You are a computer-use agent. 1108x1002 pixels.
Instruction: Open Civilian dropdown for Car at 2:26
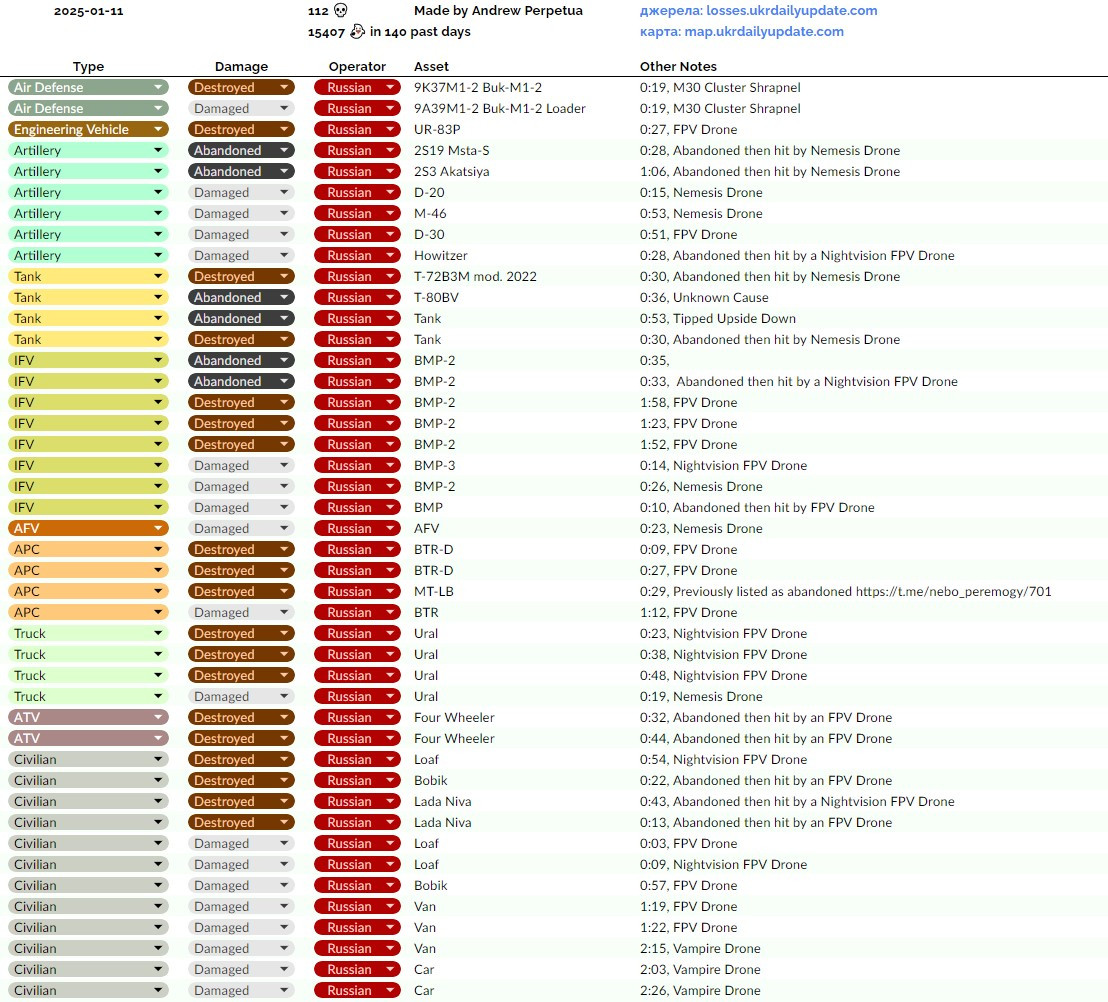[x=88, y=991]
